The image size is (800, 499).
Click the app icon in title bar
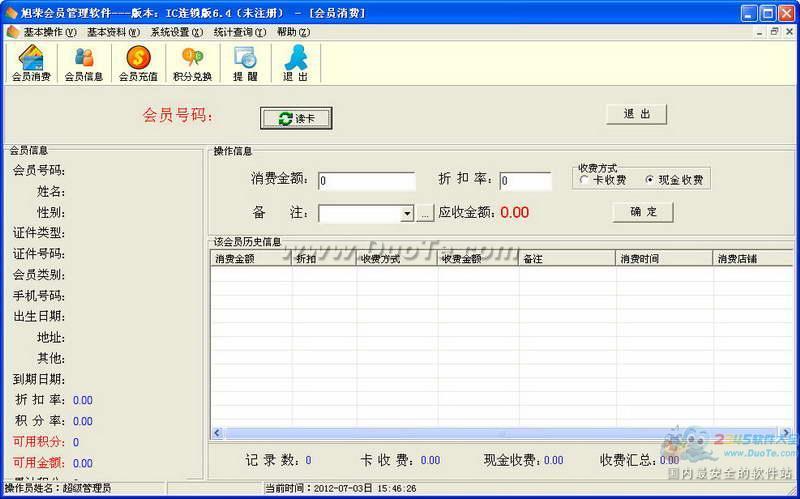point(11,13)
